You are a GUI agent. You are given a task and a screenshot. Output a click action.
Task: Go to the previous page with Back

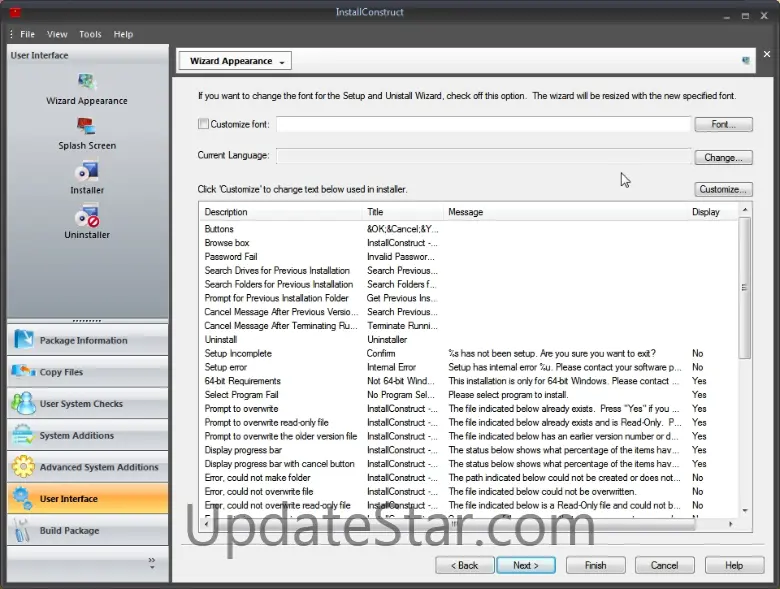coord(465,565)
